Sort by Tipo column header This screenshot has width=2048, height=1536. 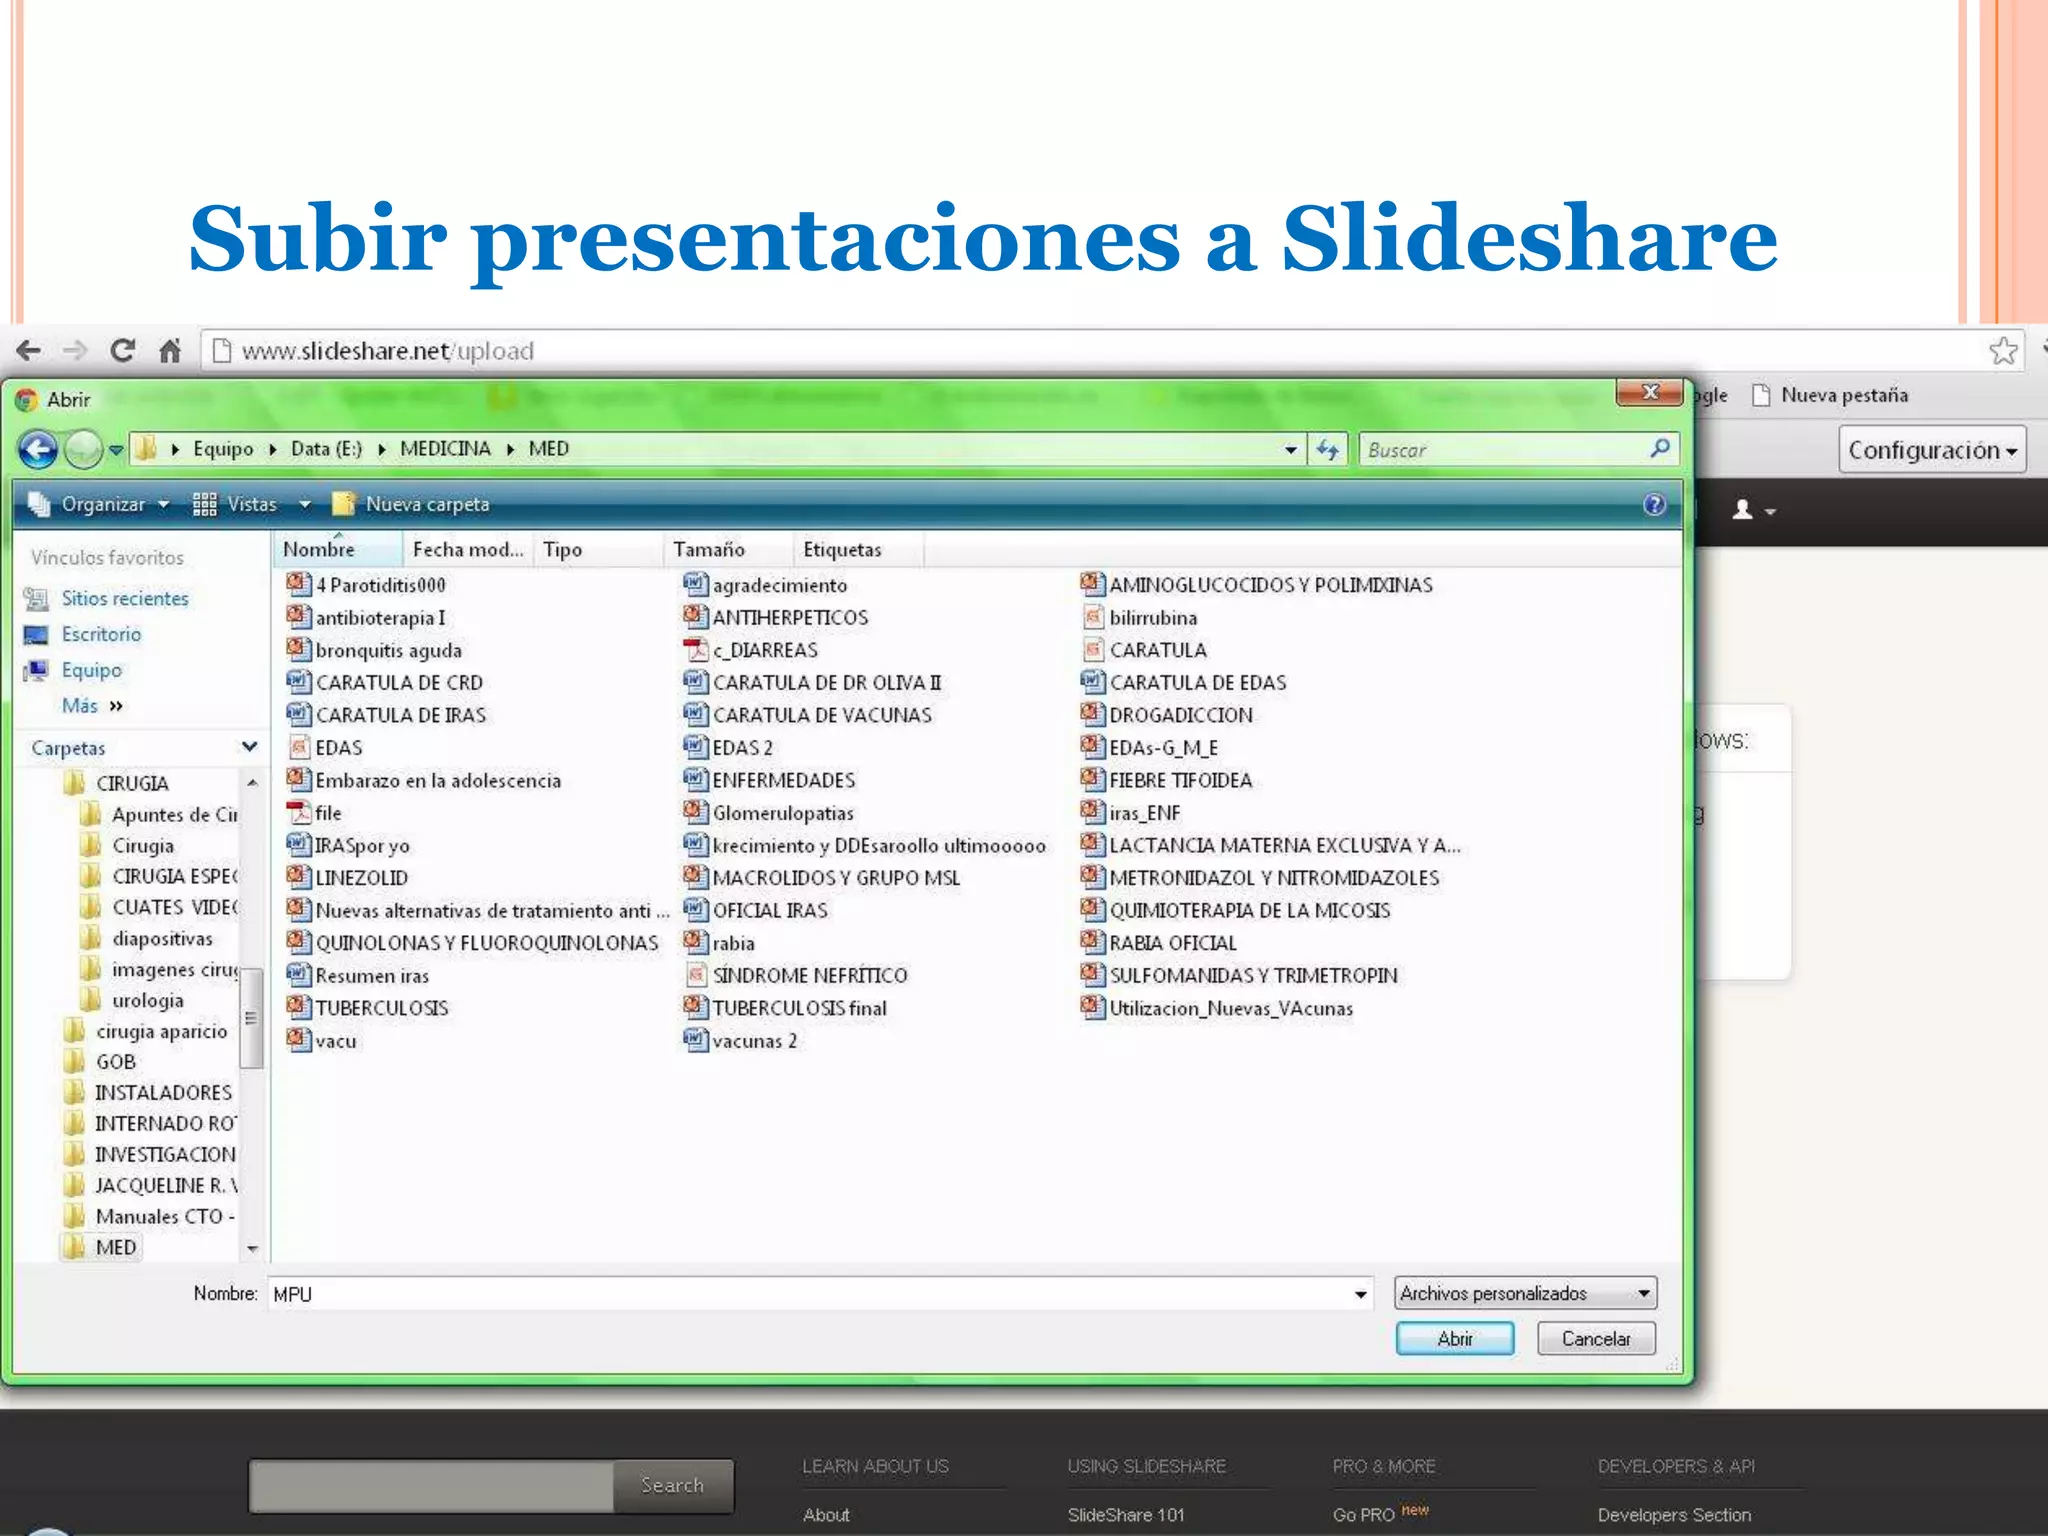[597, 549]
